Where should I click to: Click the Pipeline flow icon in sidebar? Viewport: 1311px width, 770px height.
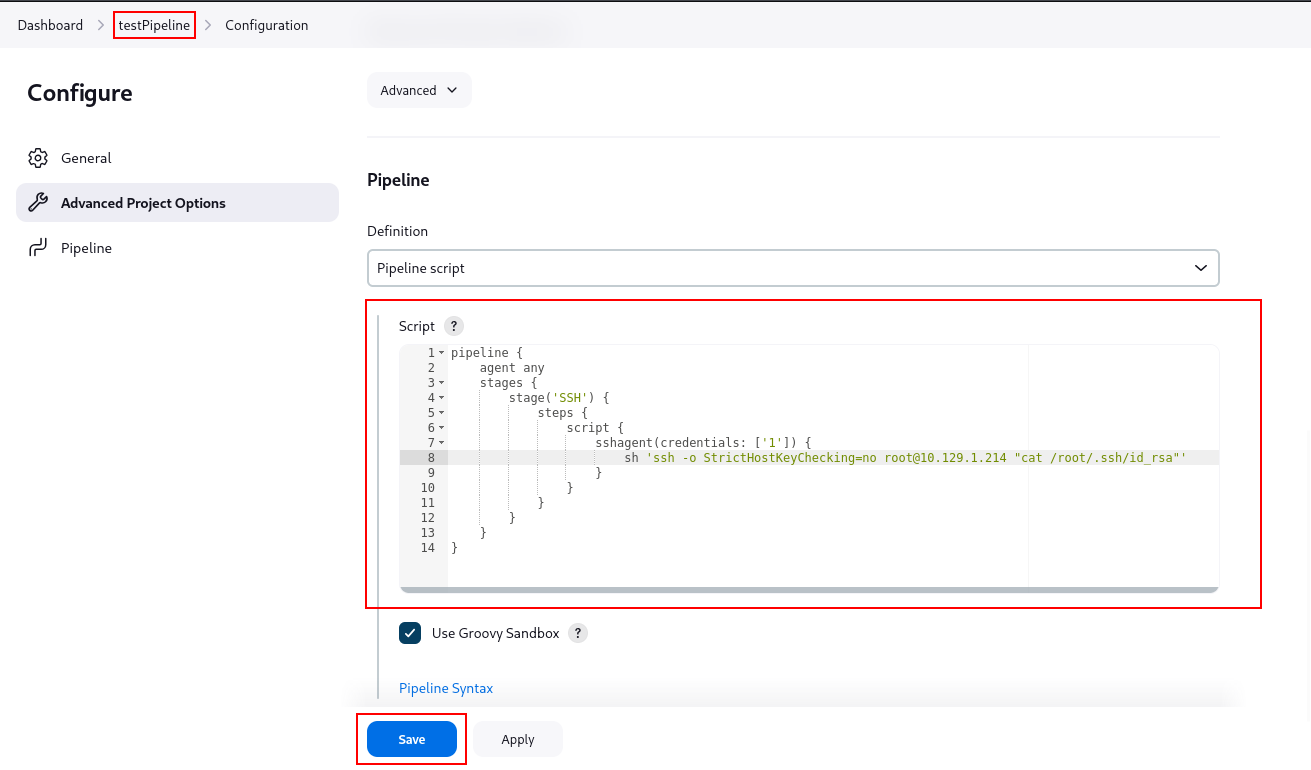(38, 248)
